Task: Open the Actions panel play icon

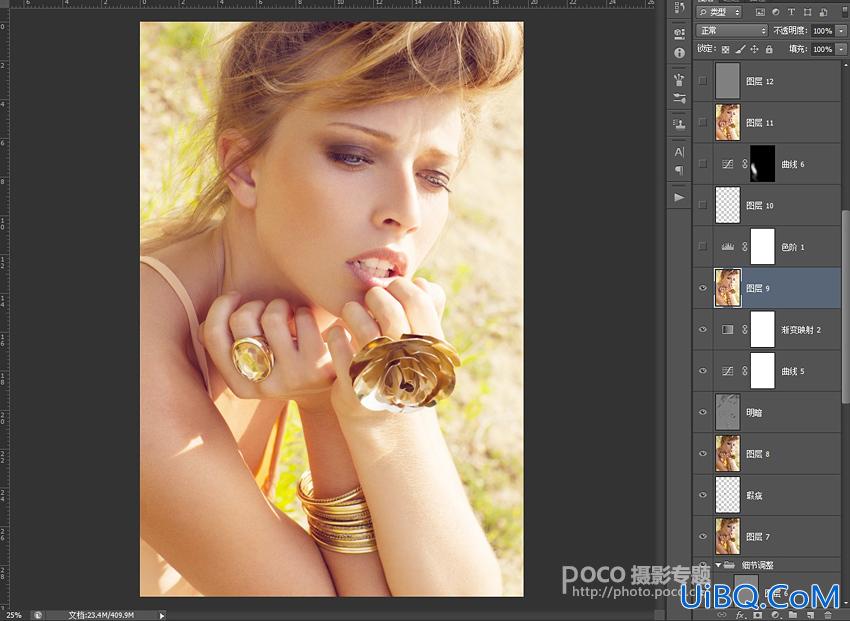Action: pyautogui.click(x=679, y=197)
